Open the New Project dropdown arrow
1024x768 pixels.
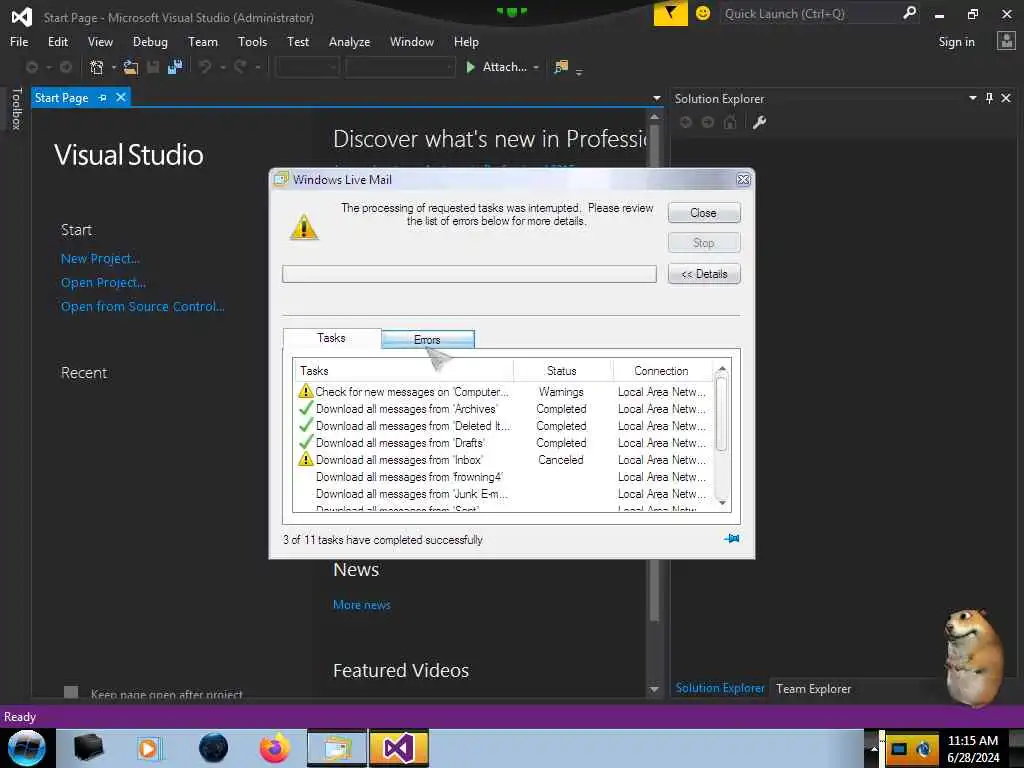pyautogui.click(x=114, y=67)
